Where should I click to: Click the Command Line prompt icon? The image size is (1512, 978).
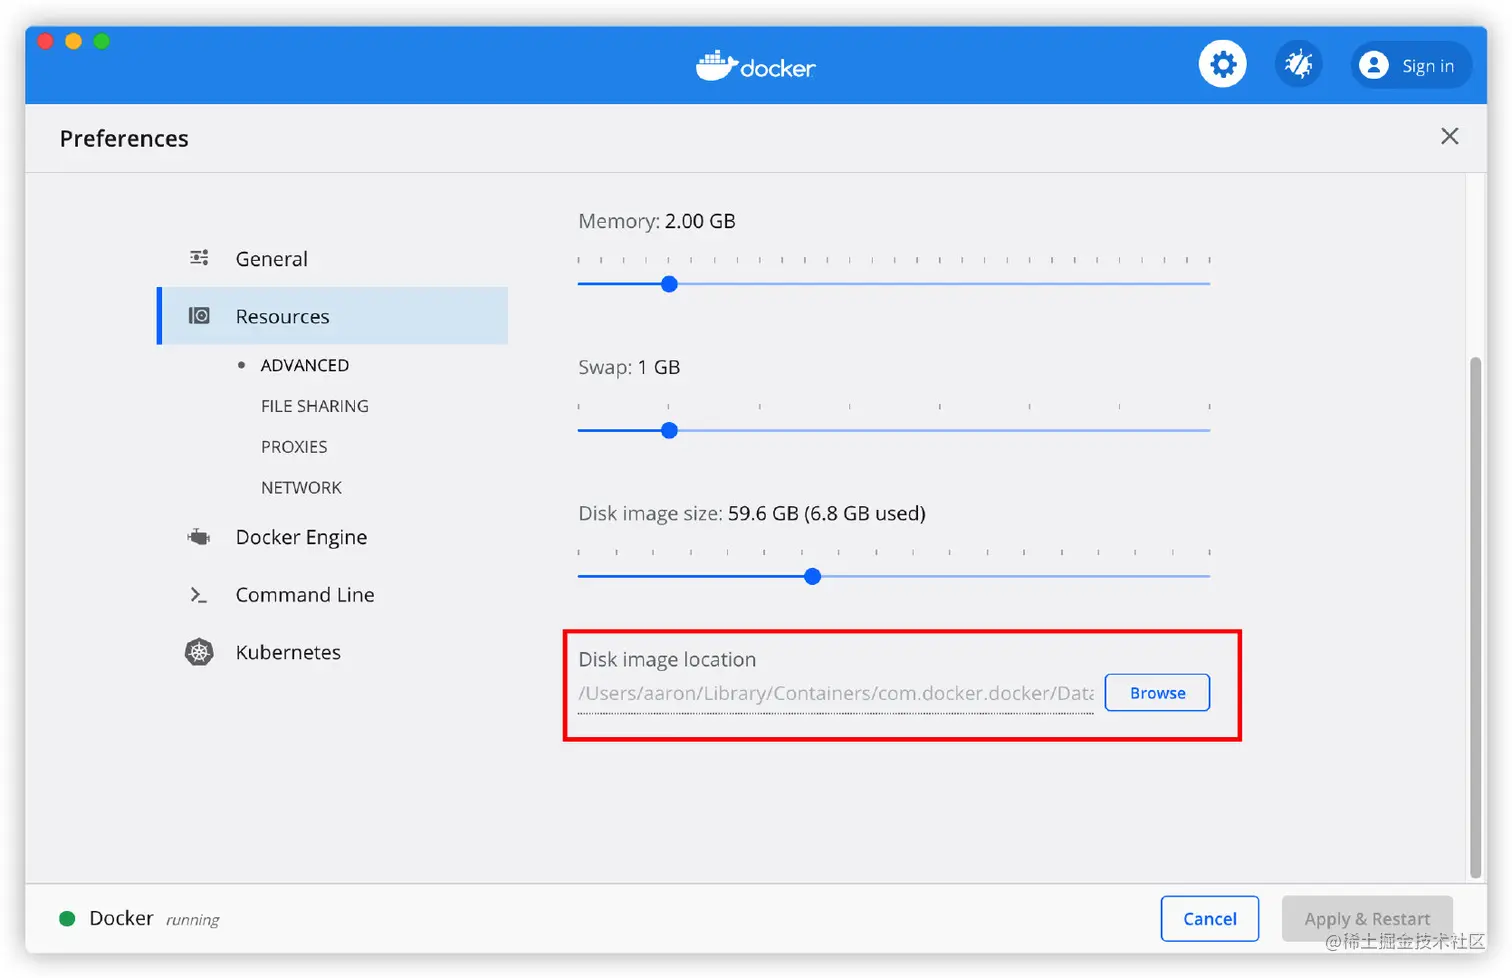point(199,595)
